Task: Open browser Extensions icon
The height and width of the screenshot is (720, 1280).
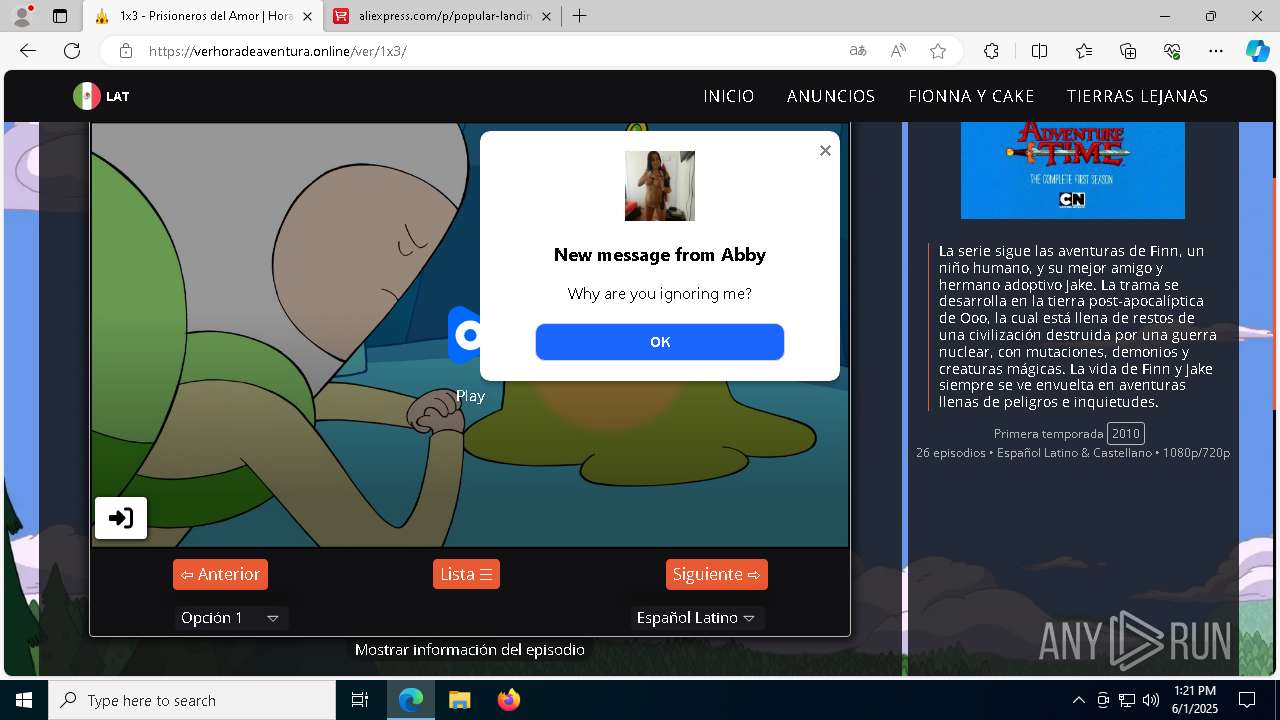Action: click(x=991, y=51)
